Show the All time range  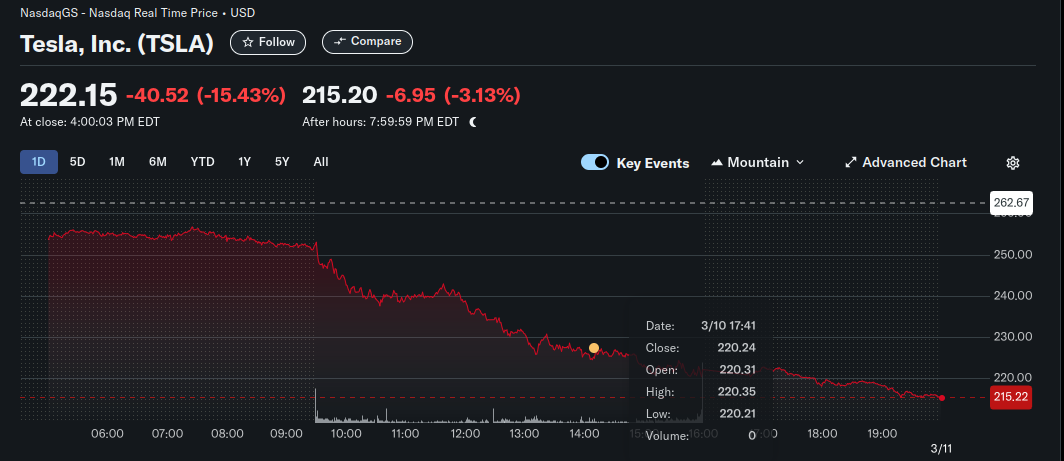(321, 162)
